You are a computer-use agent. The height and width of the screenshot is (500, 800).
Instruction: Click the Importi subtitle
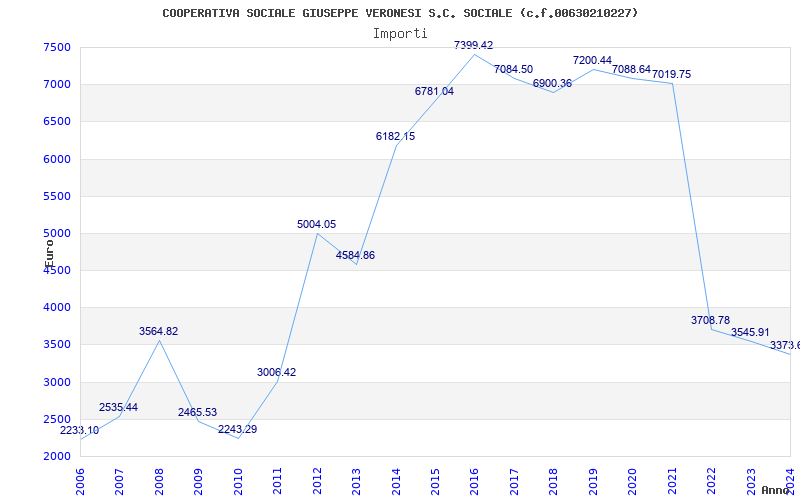pos(400,34)
